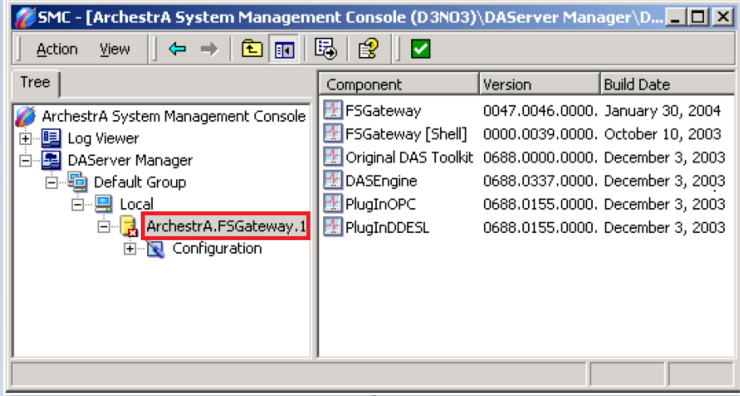Sort by the Version column header
Image resolution: width=740 pixels, height=396 pixels.
[x=539, y=84]
